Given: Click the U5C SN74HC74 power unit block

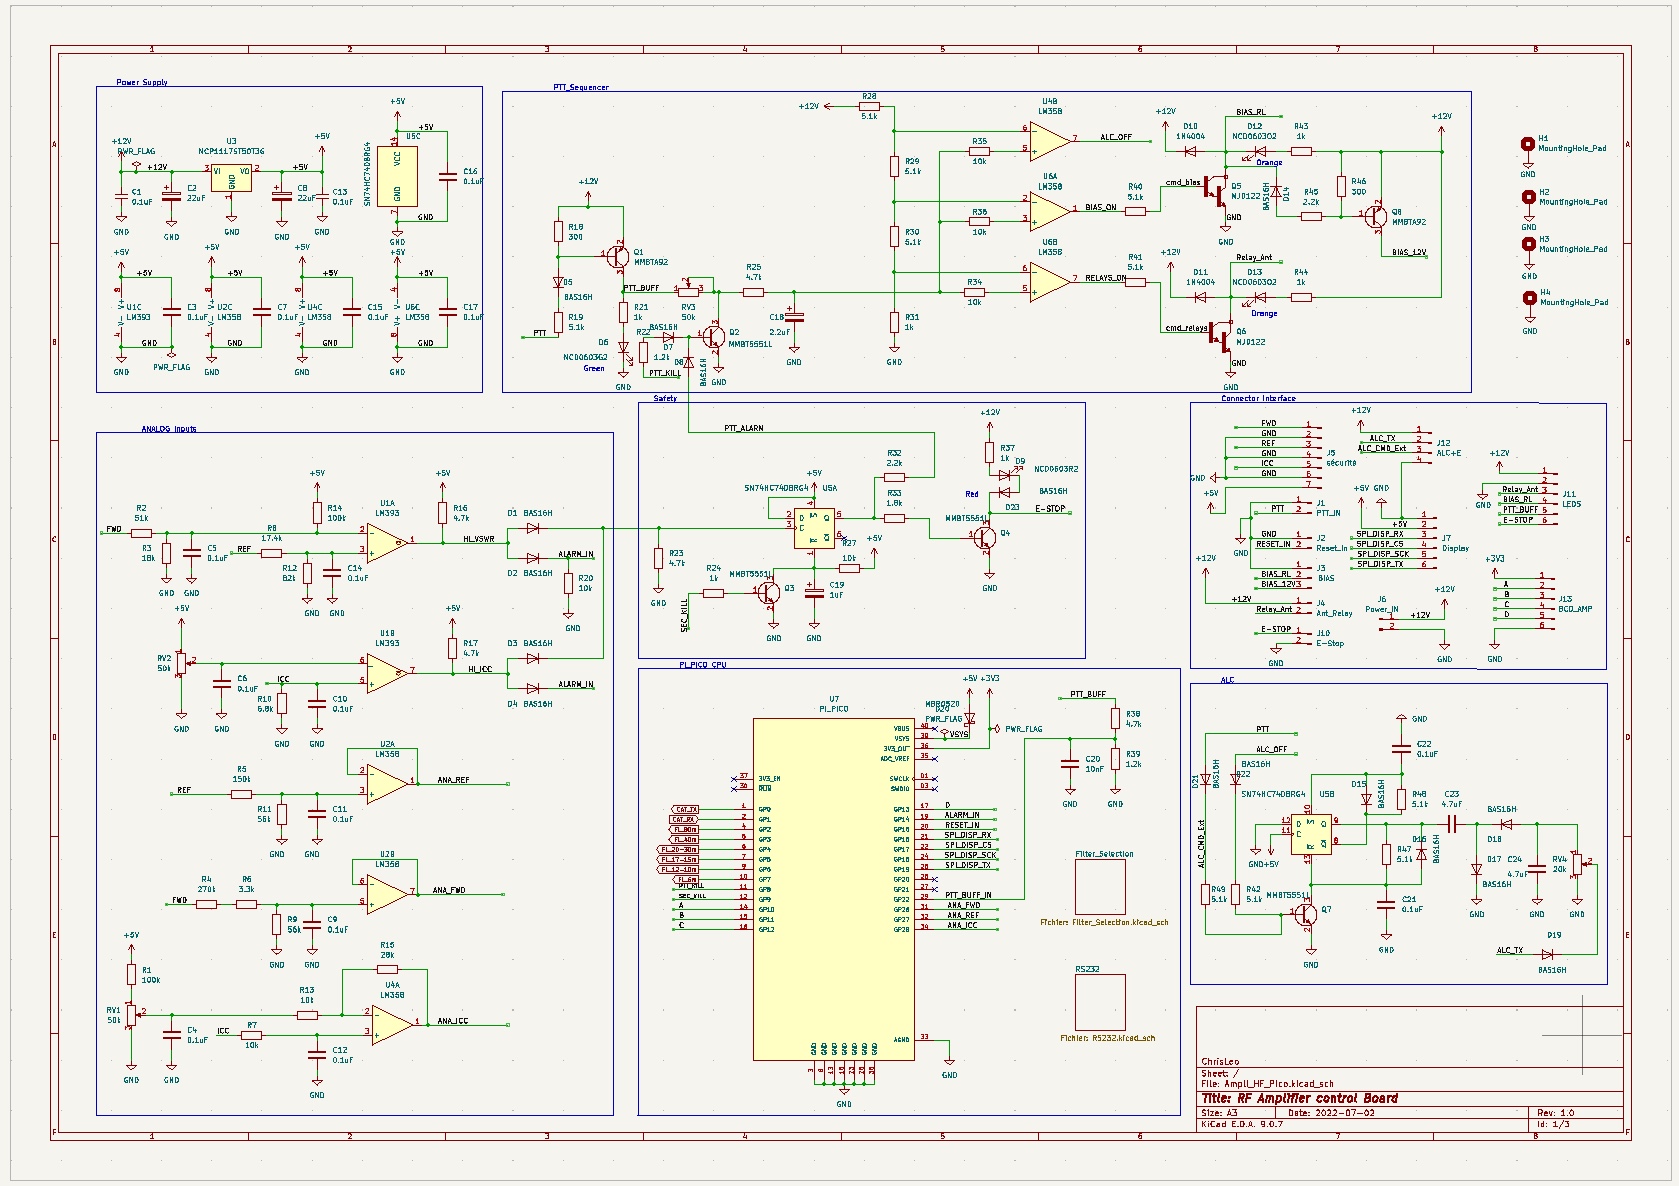Looking at the screenshot, I should [x=398, y=175].
